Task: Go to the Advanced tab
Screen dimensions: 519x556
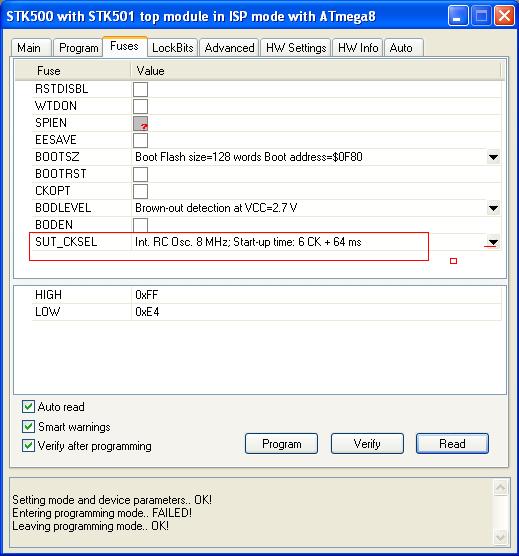Action: pyautogui.click(x=229, y=48)
